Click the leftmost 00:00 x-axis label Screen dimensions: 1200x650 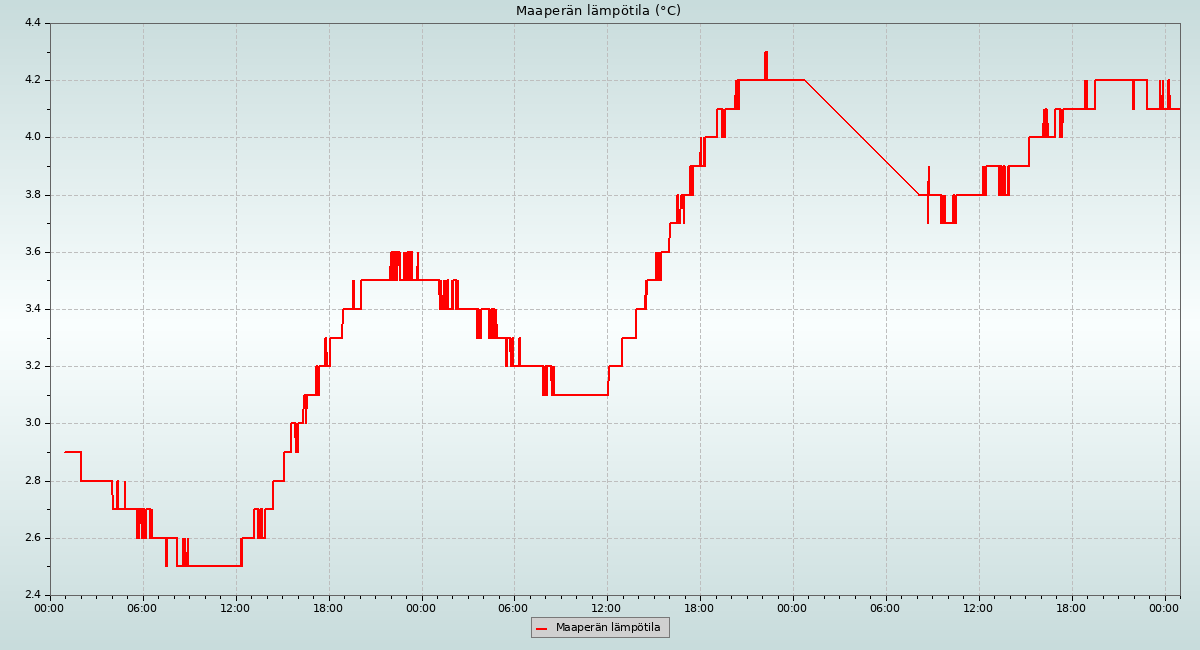tap(50, 607)
